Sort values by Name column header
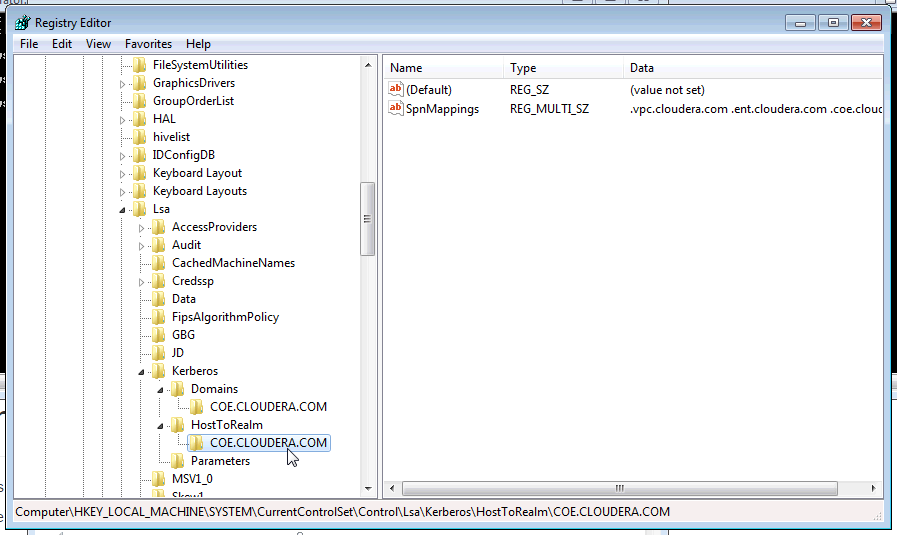Screen dimensions: 897x535 coord(444,68)
